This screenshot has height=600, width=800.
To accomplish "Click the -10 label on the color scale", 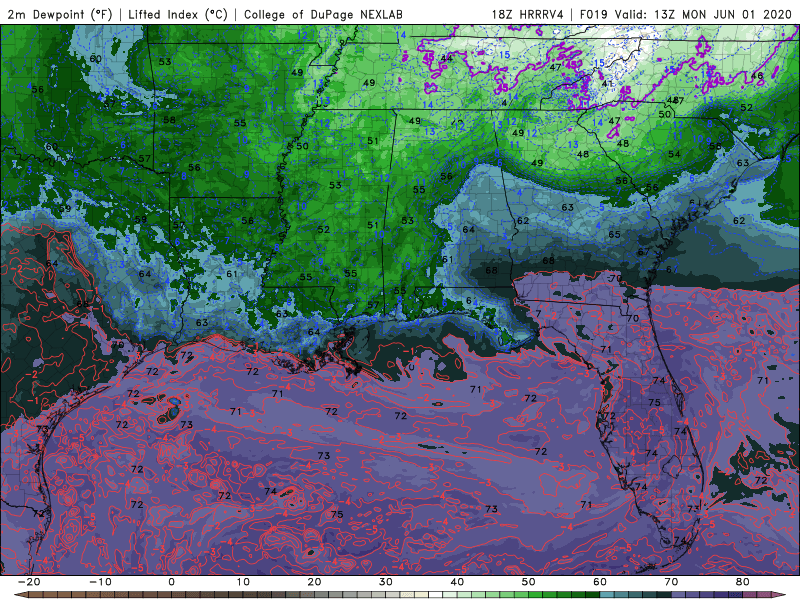I will point(100,582).
